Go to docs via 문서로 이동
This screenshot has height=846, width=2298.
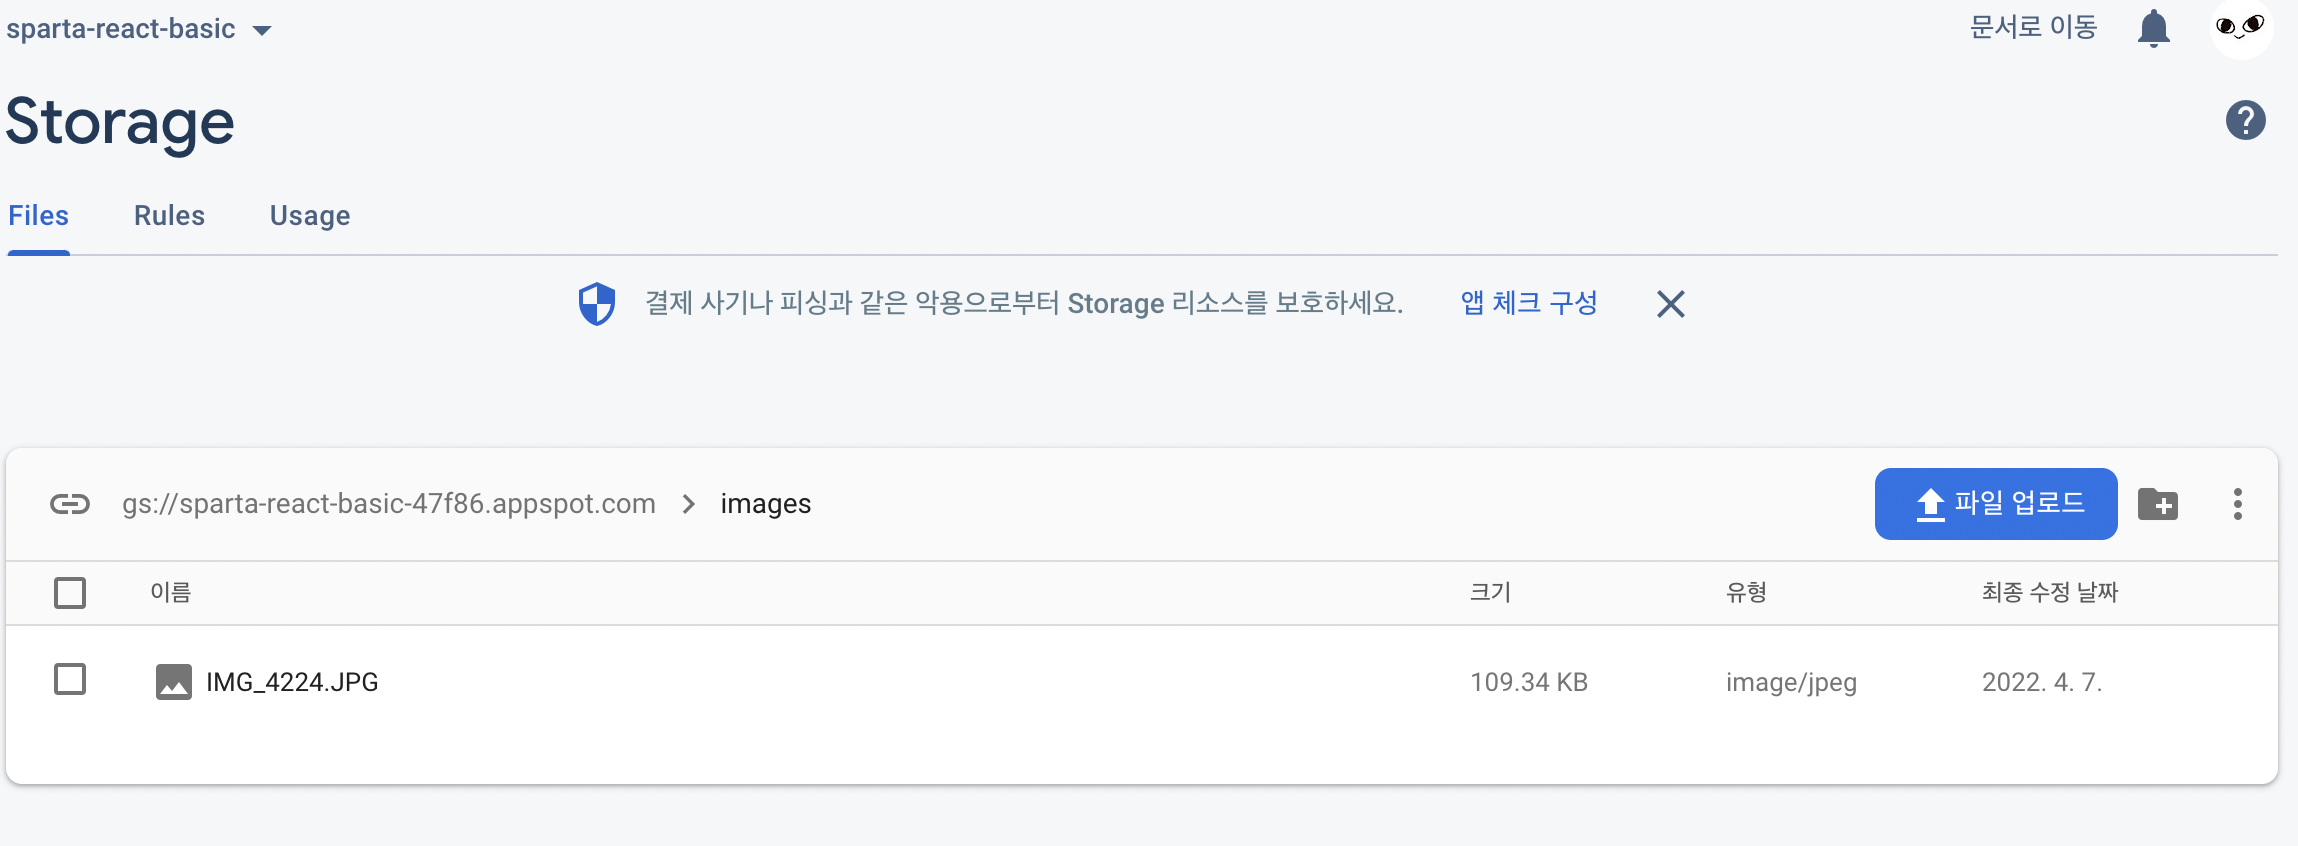coord(2033,27)
